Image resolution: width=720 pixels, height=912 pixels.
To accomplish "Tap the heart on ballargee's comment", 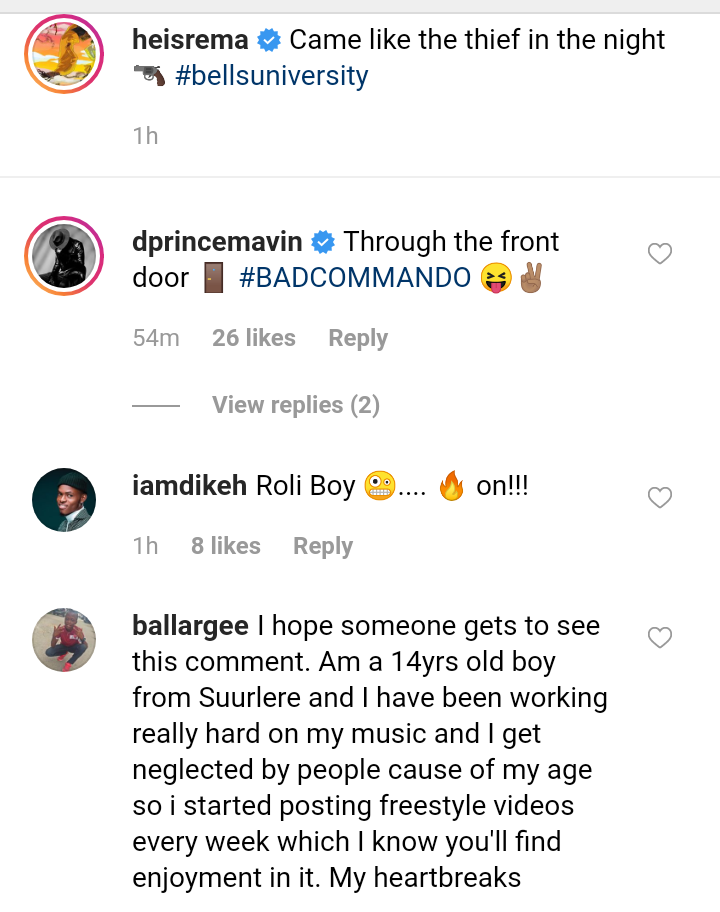I will (x=660, y=637).
